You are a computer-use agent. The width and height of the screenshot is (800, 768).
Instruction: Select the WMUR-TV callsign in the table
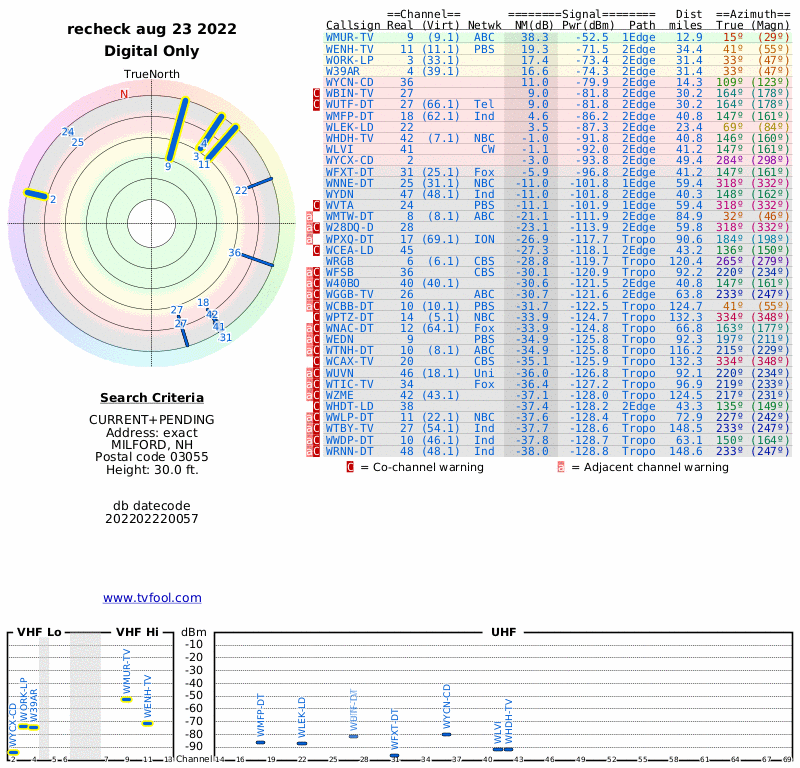(350, 37)
